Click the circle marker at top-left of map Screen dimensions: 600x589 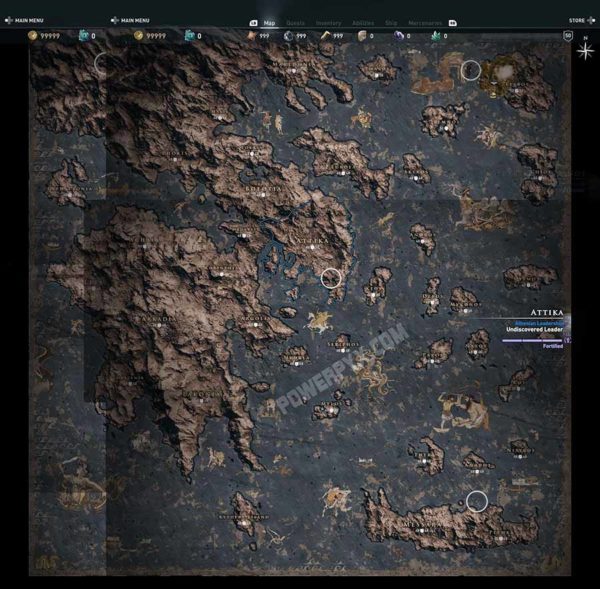click(104, 63)
